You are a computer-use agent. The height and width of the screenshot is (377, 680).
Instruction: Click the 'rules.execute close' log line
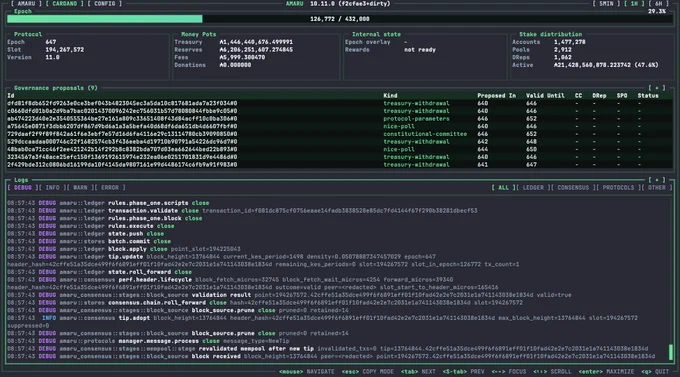[91, 226]
